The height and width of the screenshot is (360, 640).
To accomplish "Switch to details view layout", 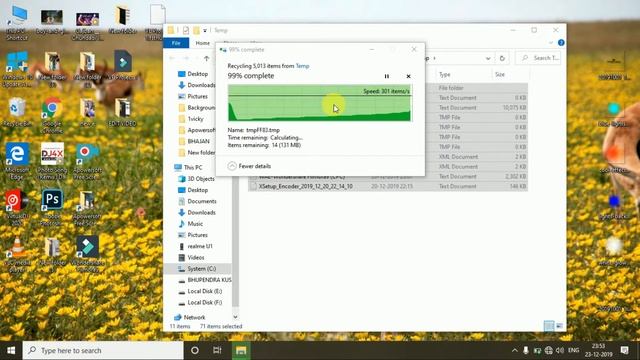I will pos(549,326).
